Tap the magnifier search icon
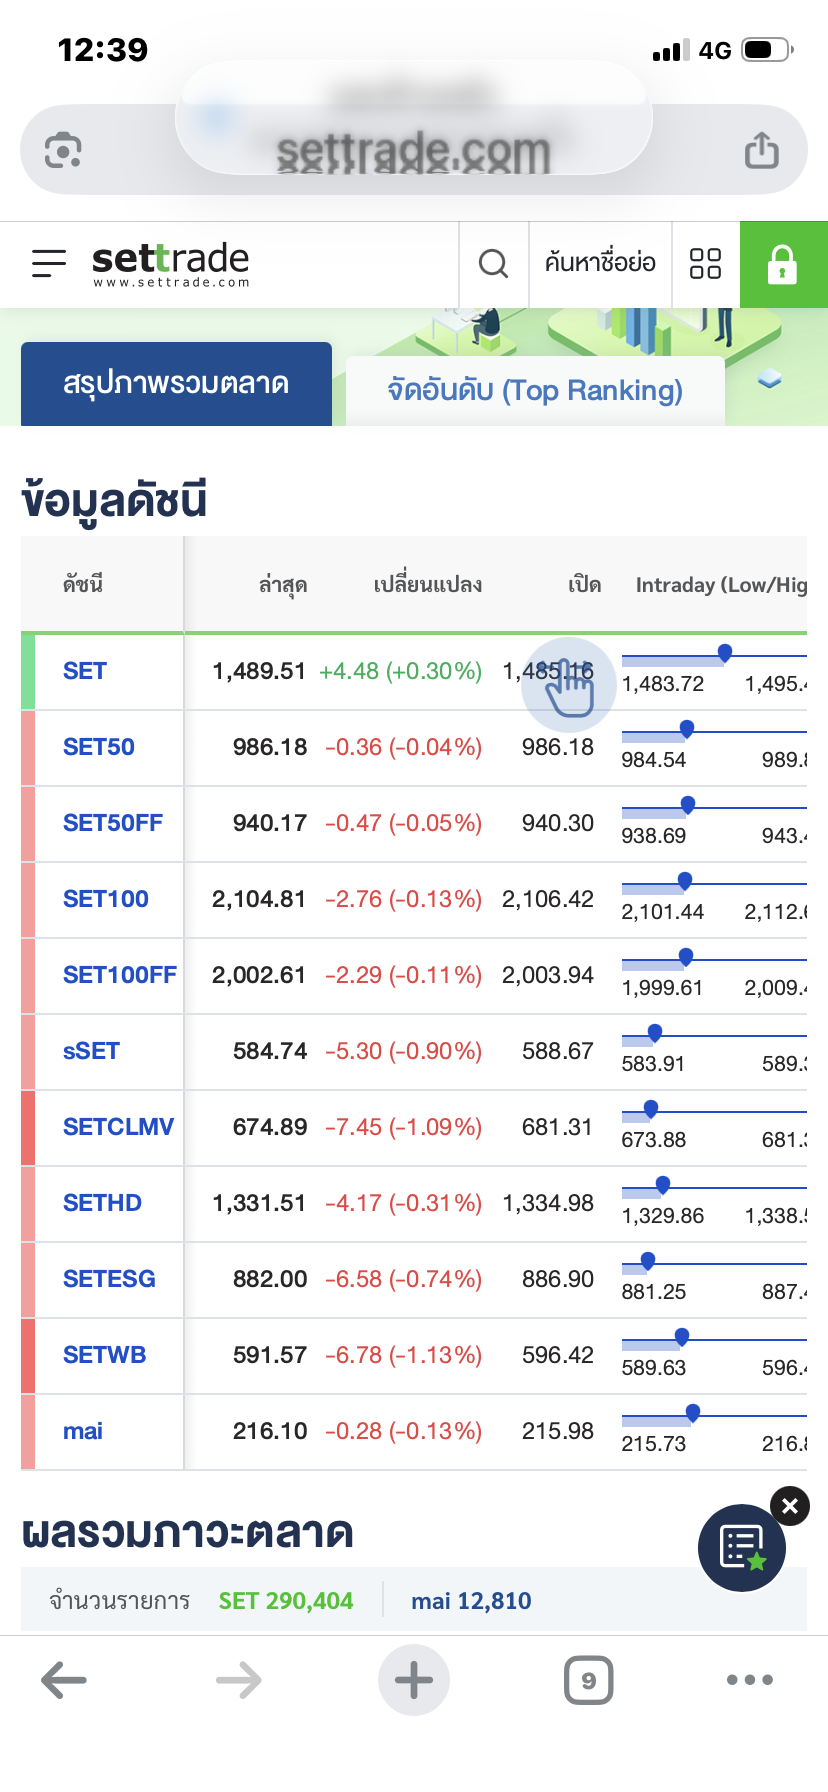This screenshot has height=1792, width=828. (x=493, y=264)
